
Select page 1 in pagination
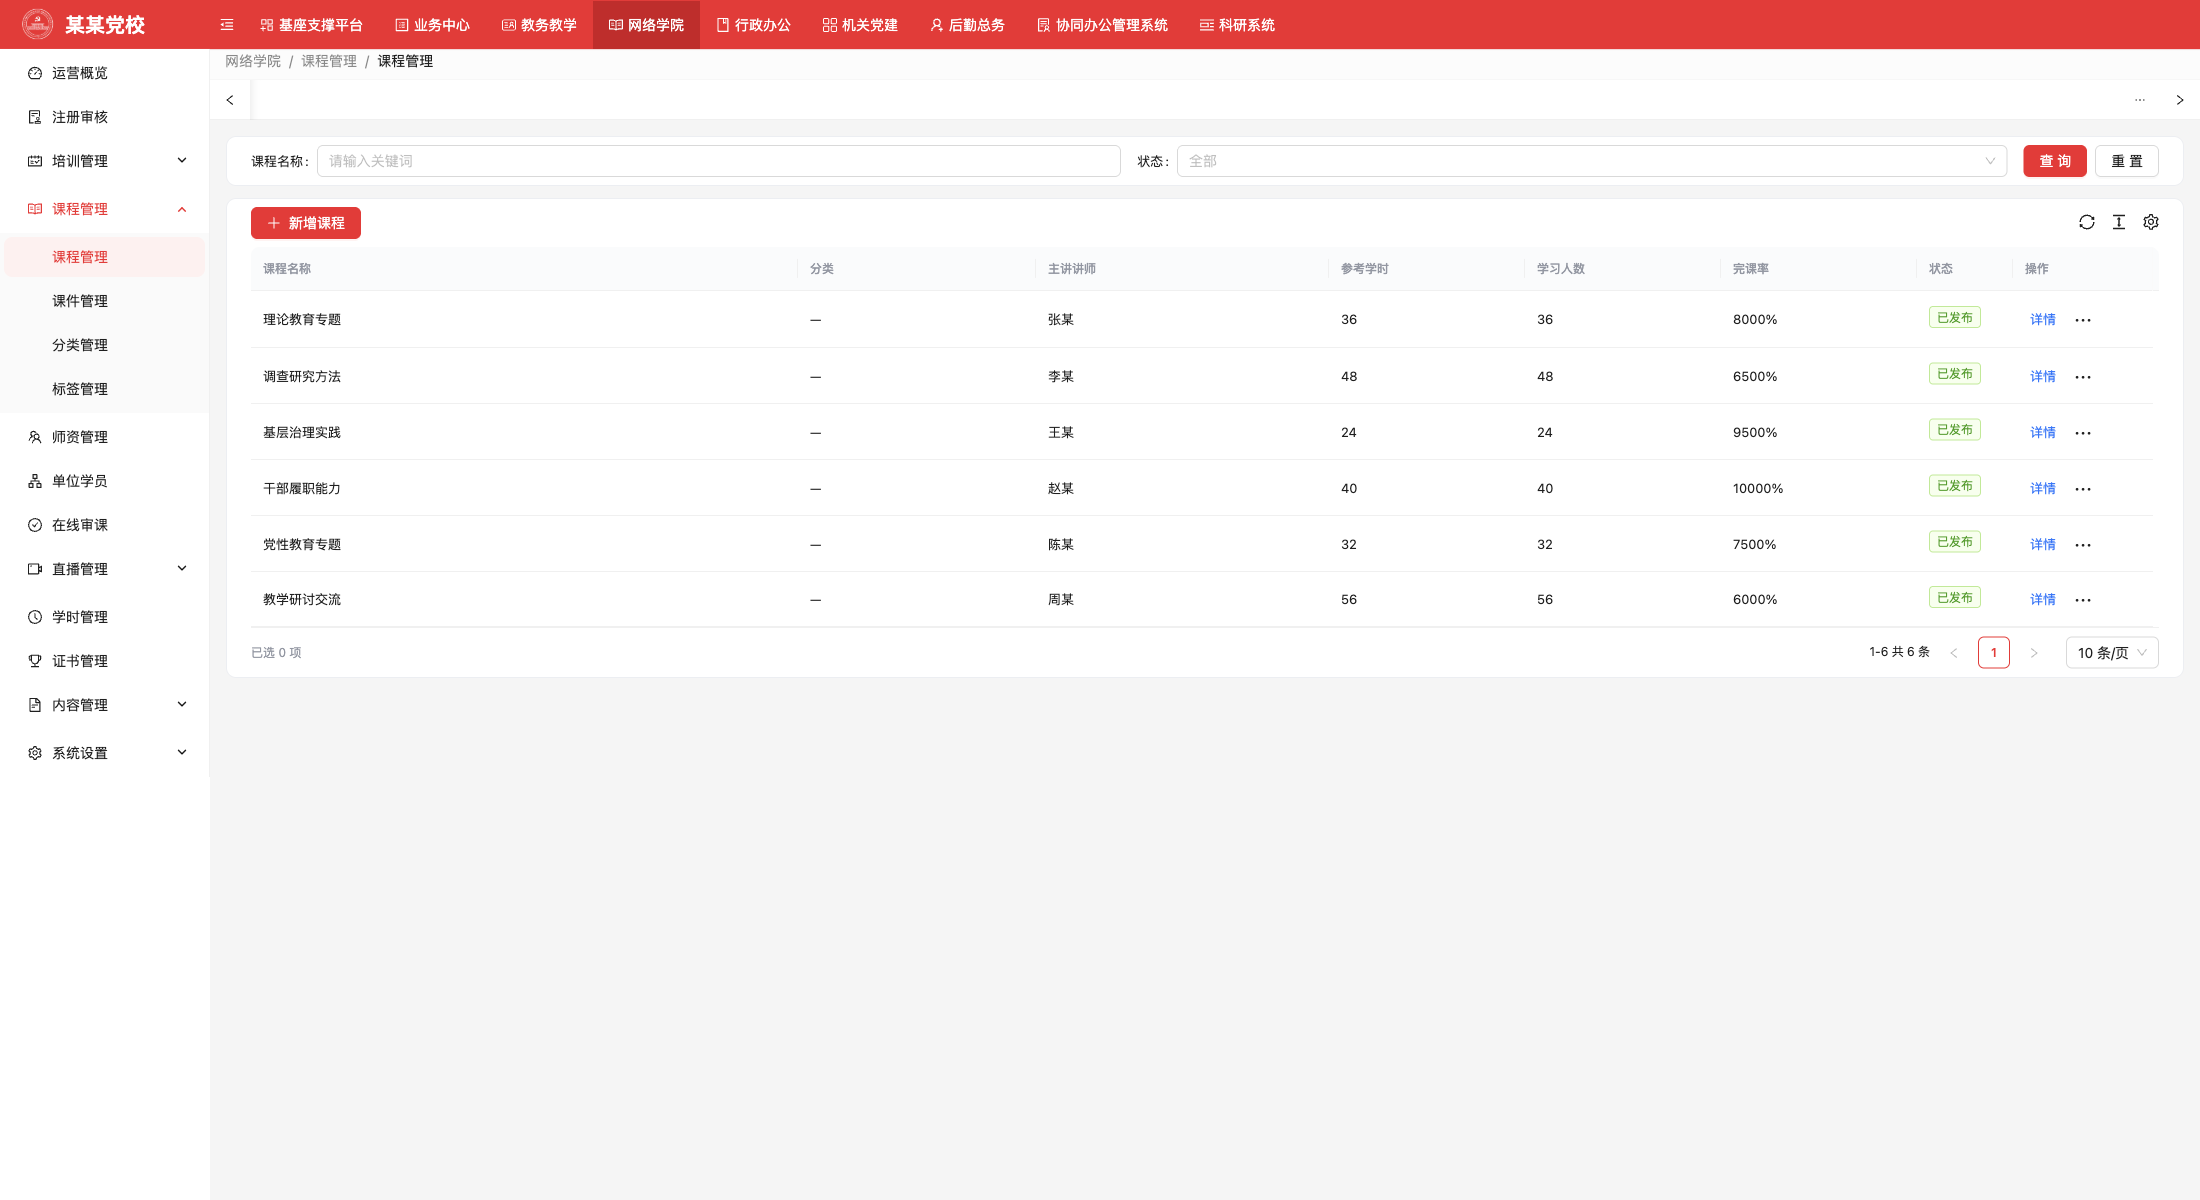pyautogui.click(x=1994, y=653)
